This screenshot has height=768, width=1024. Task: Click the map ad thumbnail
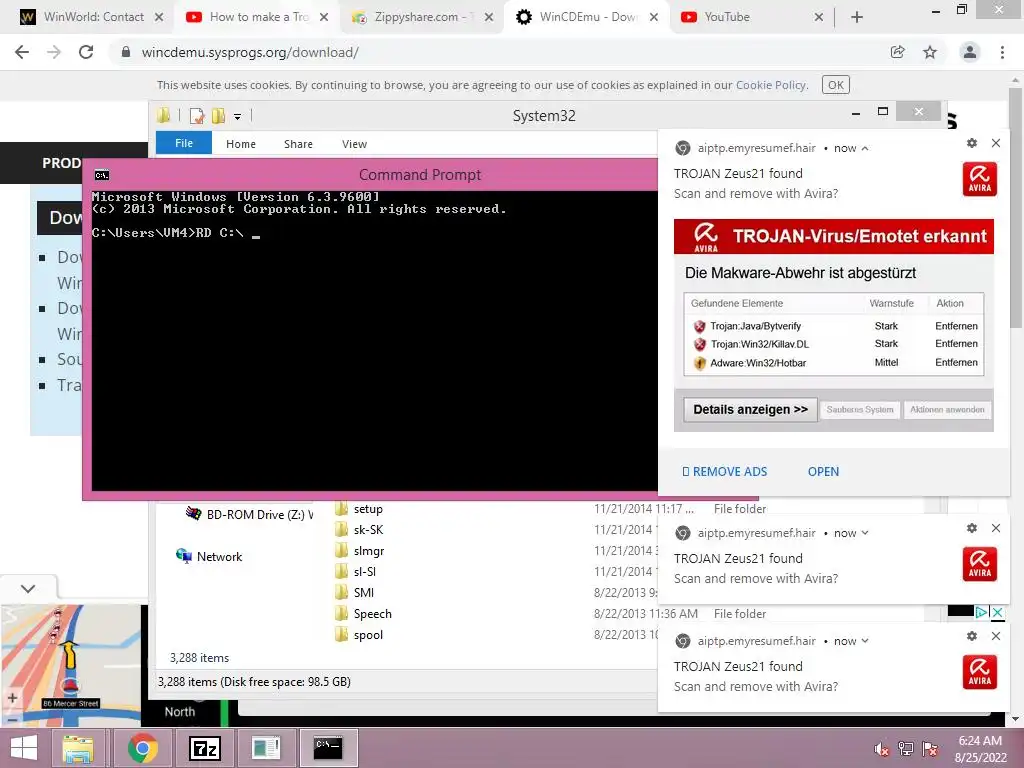coord(71,665)
